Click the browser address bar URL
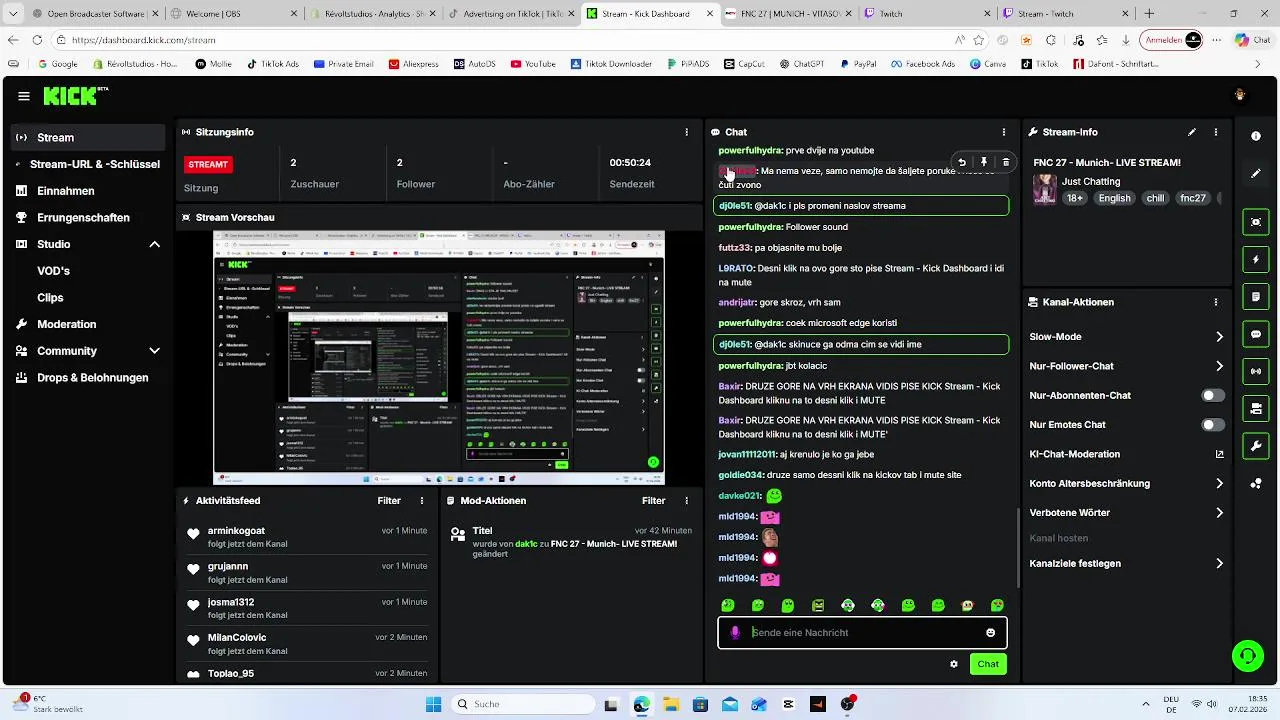Screen dimensions: 1280x720 pos(144,40)
